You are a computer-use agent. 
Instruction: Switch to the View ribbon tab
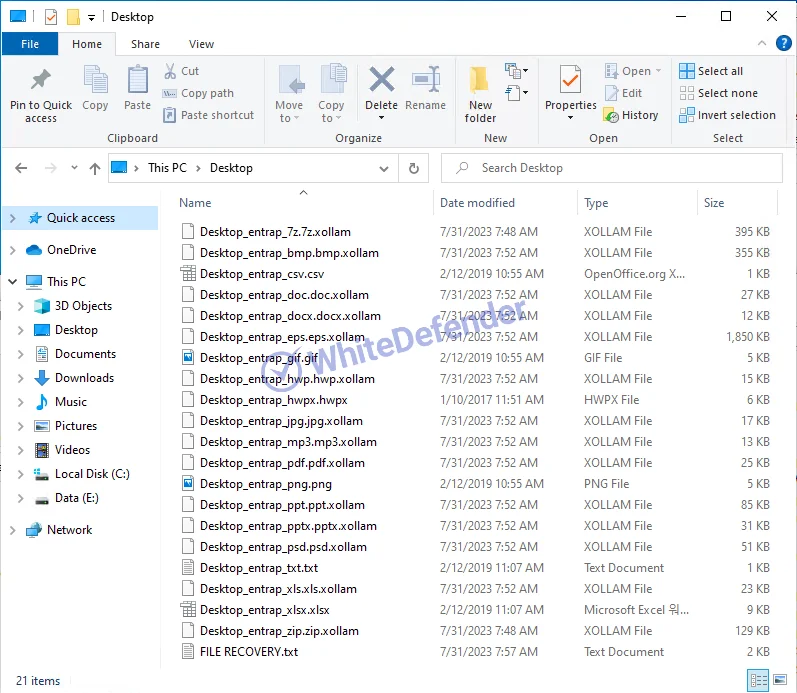click(201, 44)
